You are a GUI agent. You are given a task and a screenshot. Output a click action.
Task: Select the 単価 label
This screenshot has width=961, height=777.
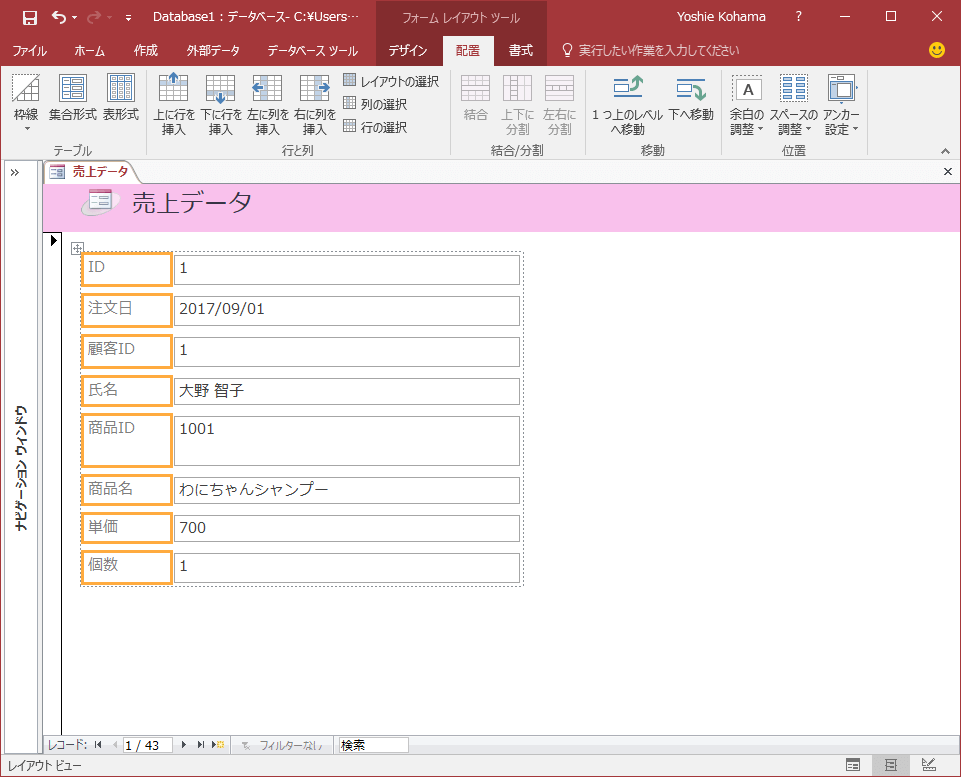click(126, 528)
